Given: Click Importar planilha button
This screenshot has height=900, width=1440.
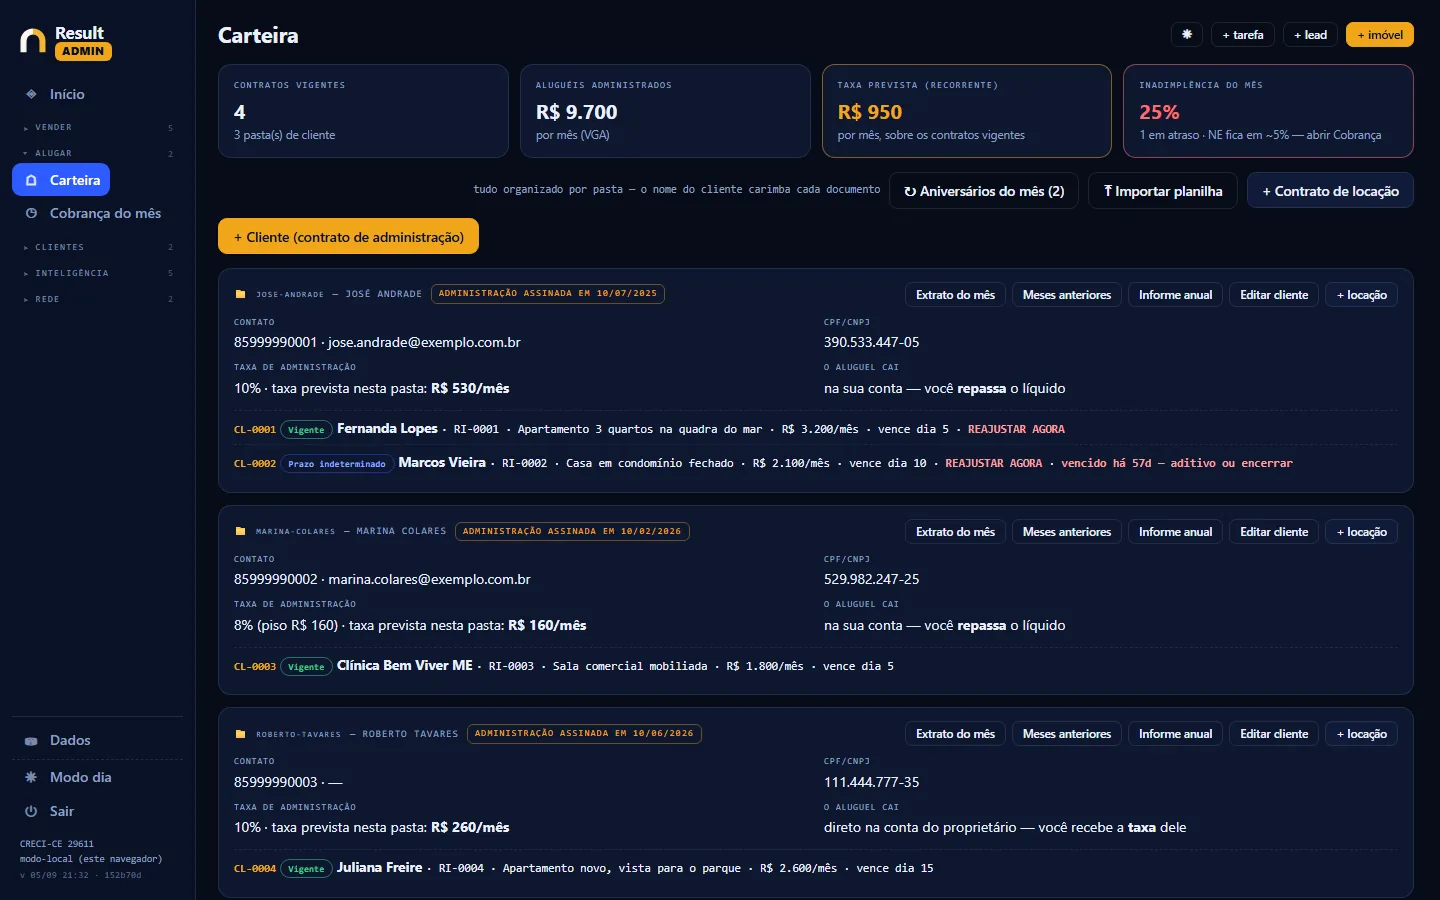Looking at the screenshot, I should click(x=1163, y=191).
